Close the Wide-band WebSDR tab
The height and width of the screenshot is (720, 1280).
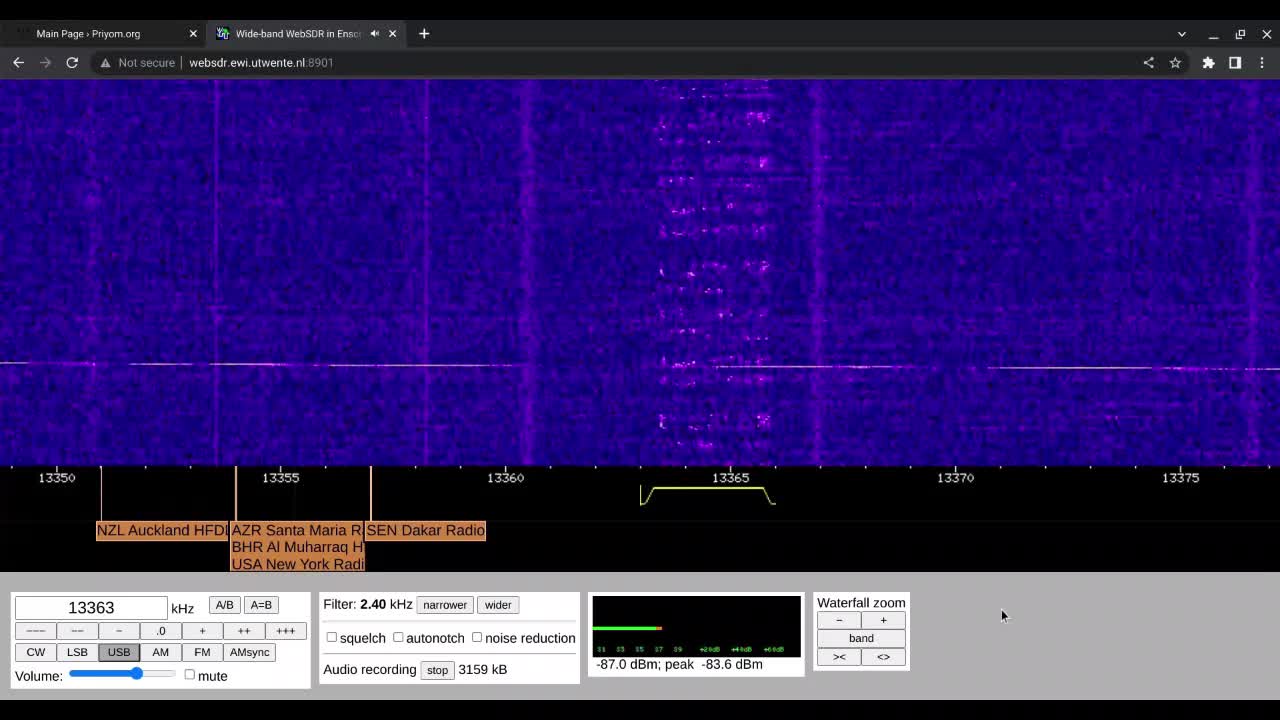point(392,33)
